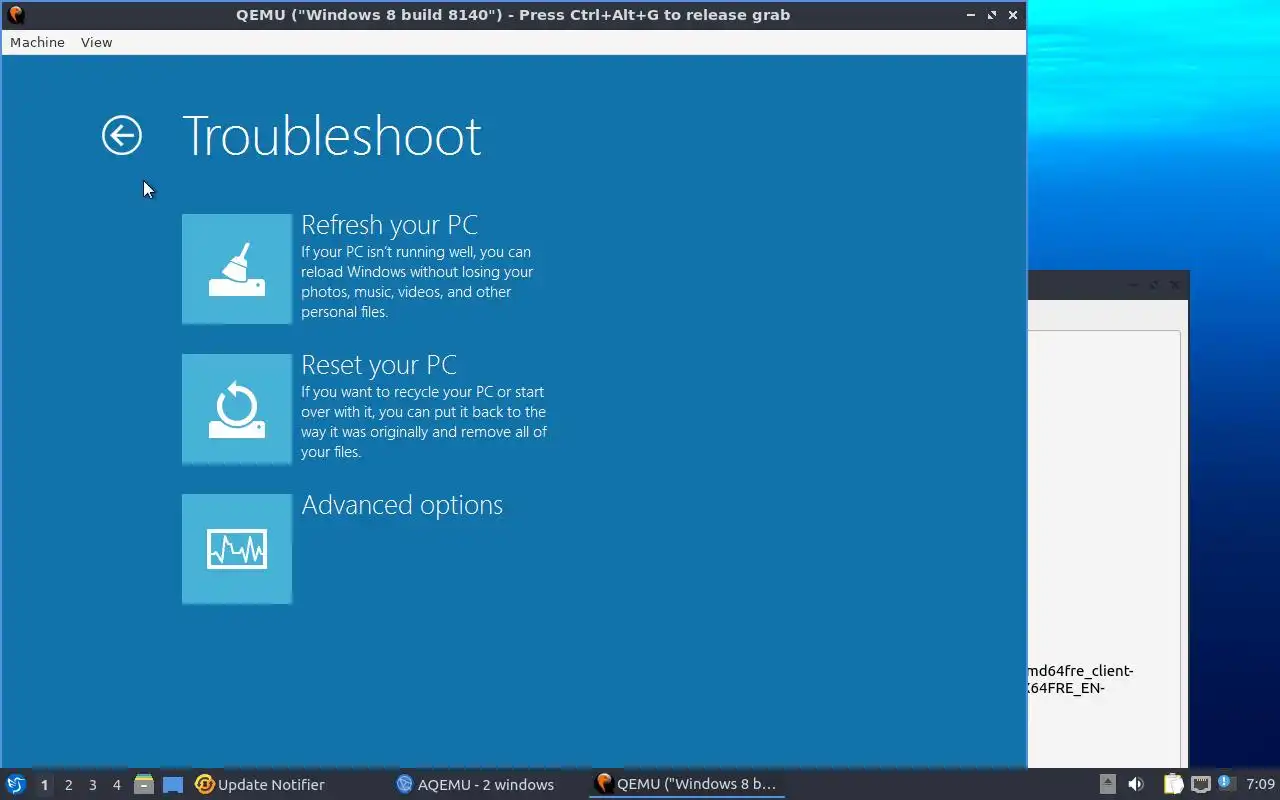The width and height of the screenshot is (1280, 800).
Task: Maximize the QEMU window
Action: click(x=992, y=15)
